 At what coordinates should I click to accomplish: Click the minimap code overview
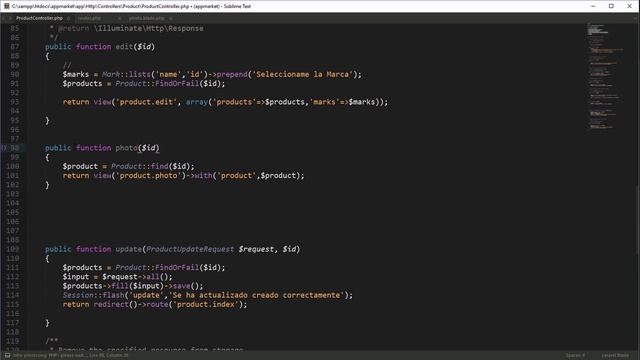click(606, 76)
